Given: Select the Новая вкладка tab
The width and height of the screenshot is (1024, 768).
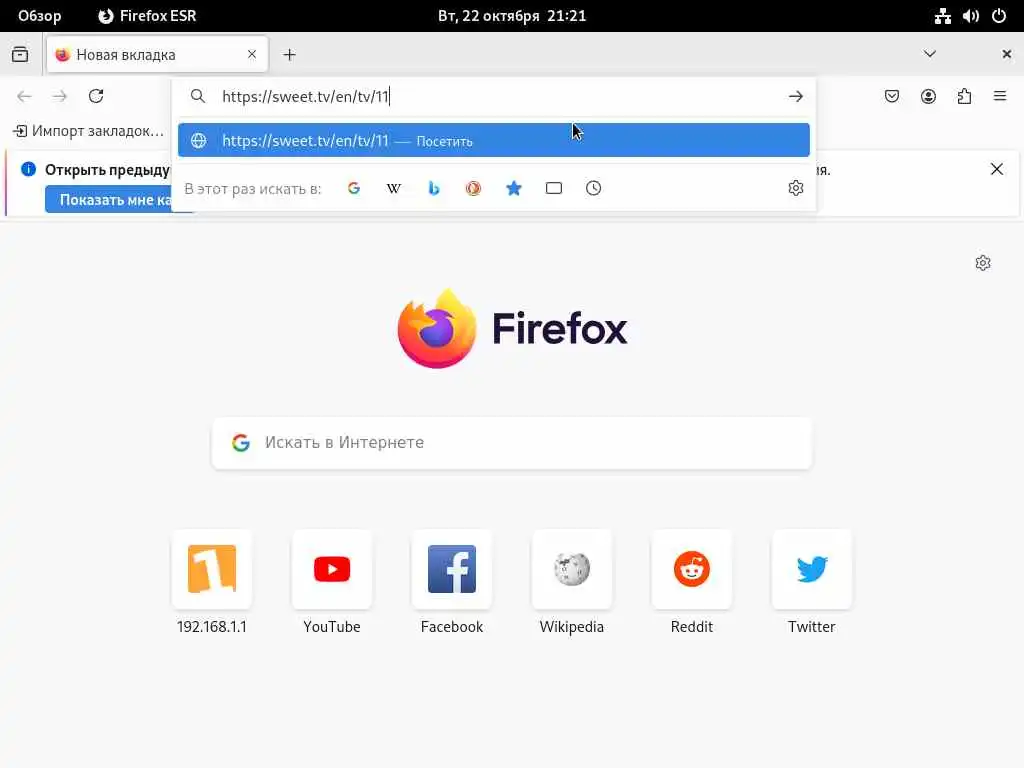Looking at the screenshot, I should [157, 55].
